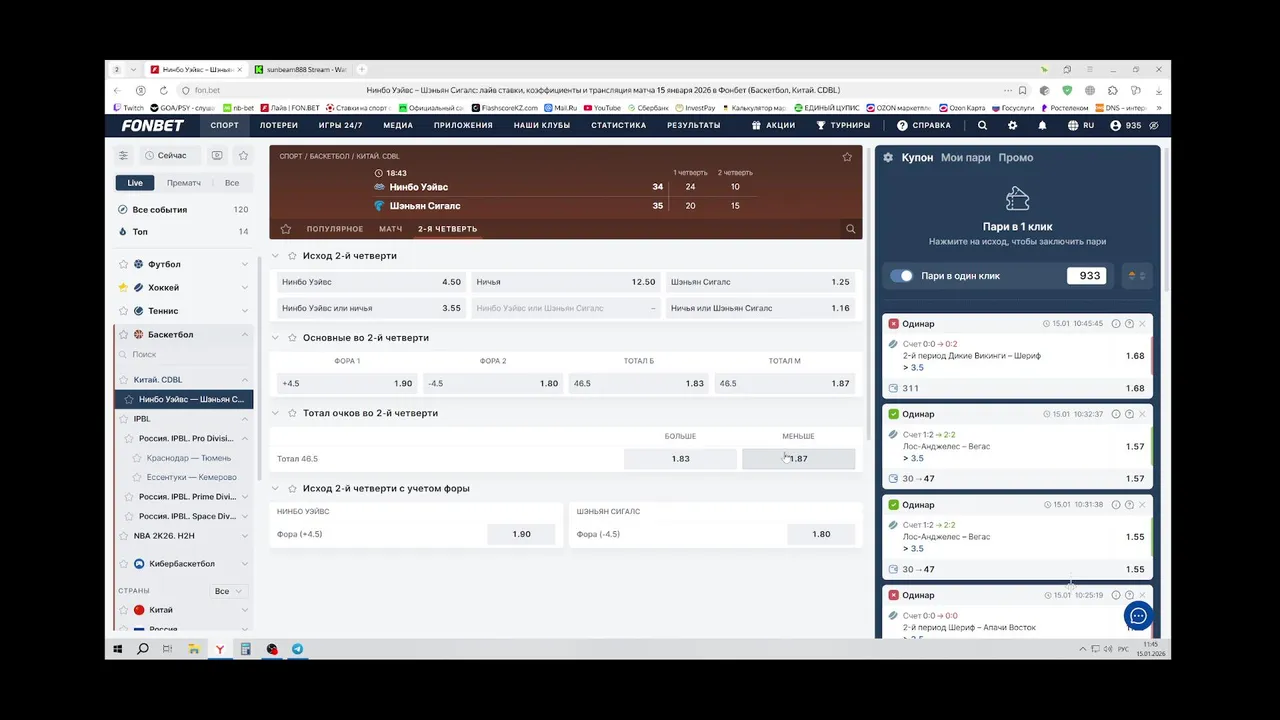Open language selector RU
1280x720 pixels.
1081,126
